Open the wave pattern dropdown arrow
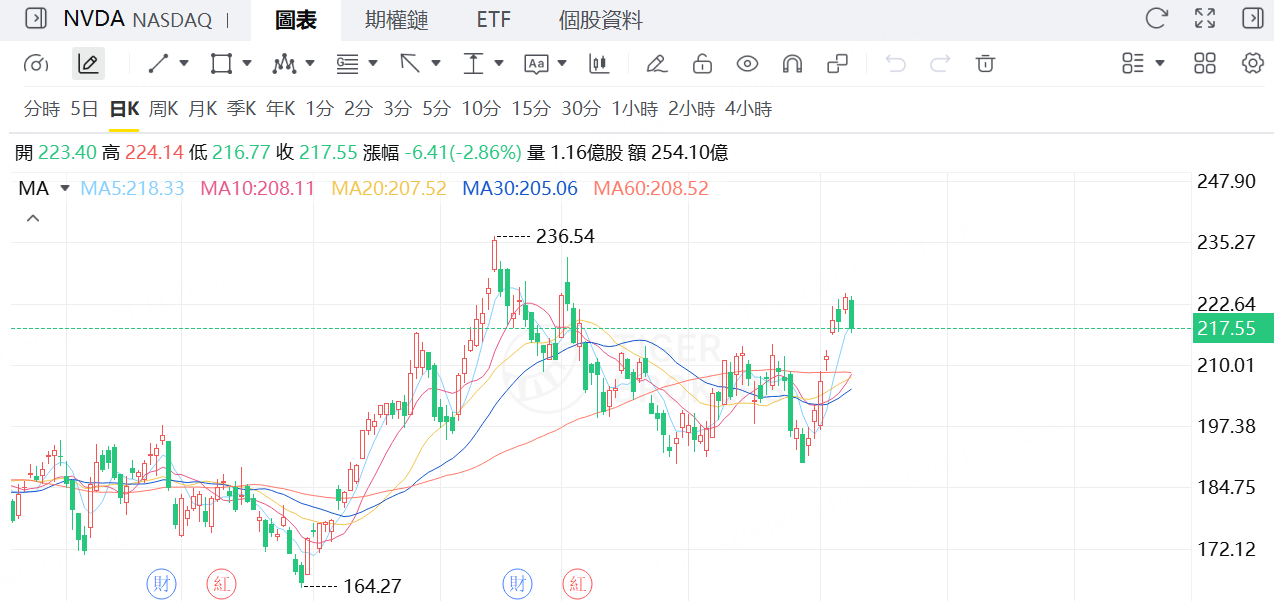Viewport: 1274px width, 602px height. (310, 63)
